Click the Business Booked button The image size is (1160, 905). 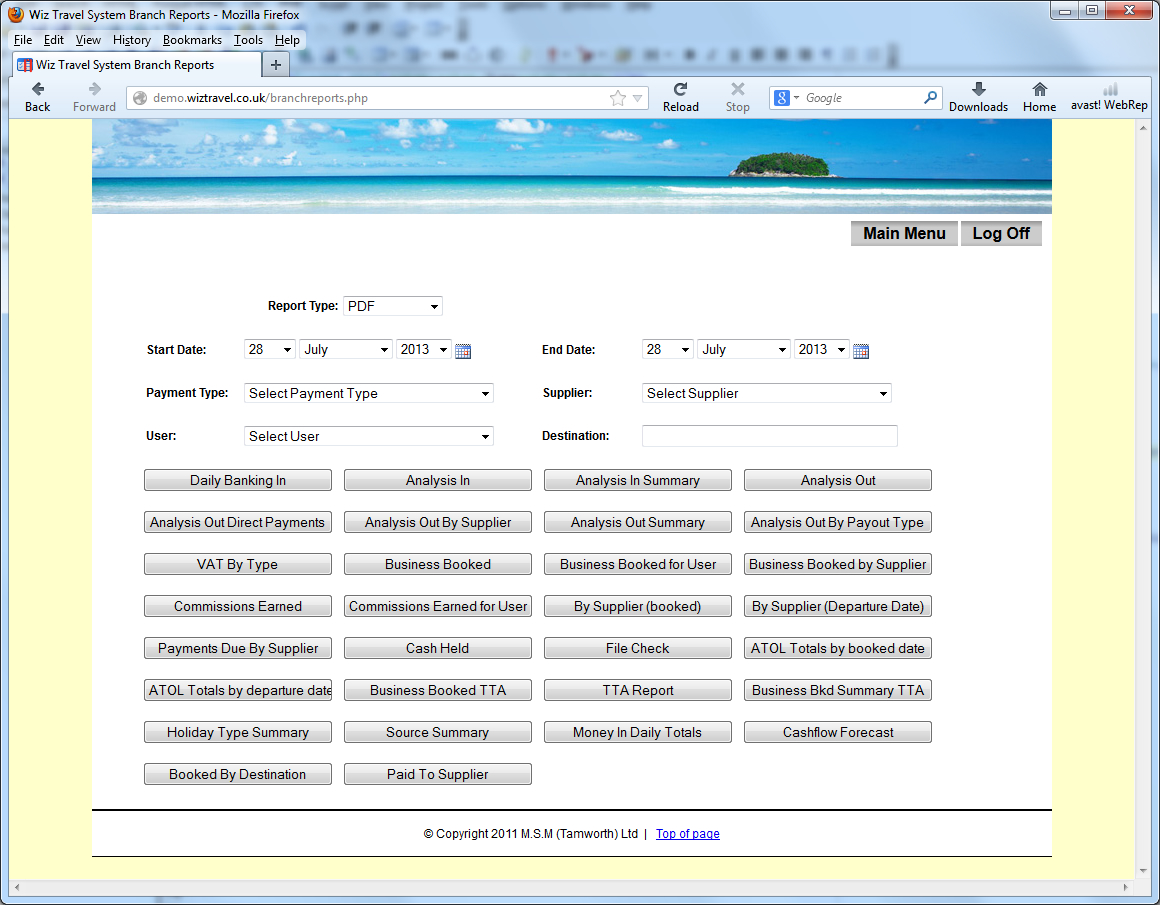point(437,565)
